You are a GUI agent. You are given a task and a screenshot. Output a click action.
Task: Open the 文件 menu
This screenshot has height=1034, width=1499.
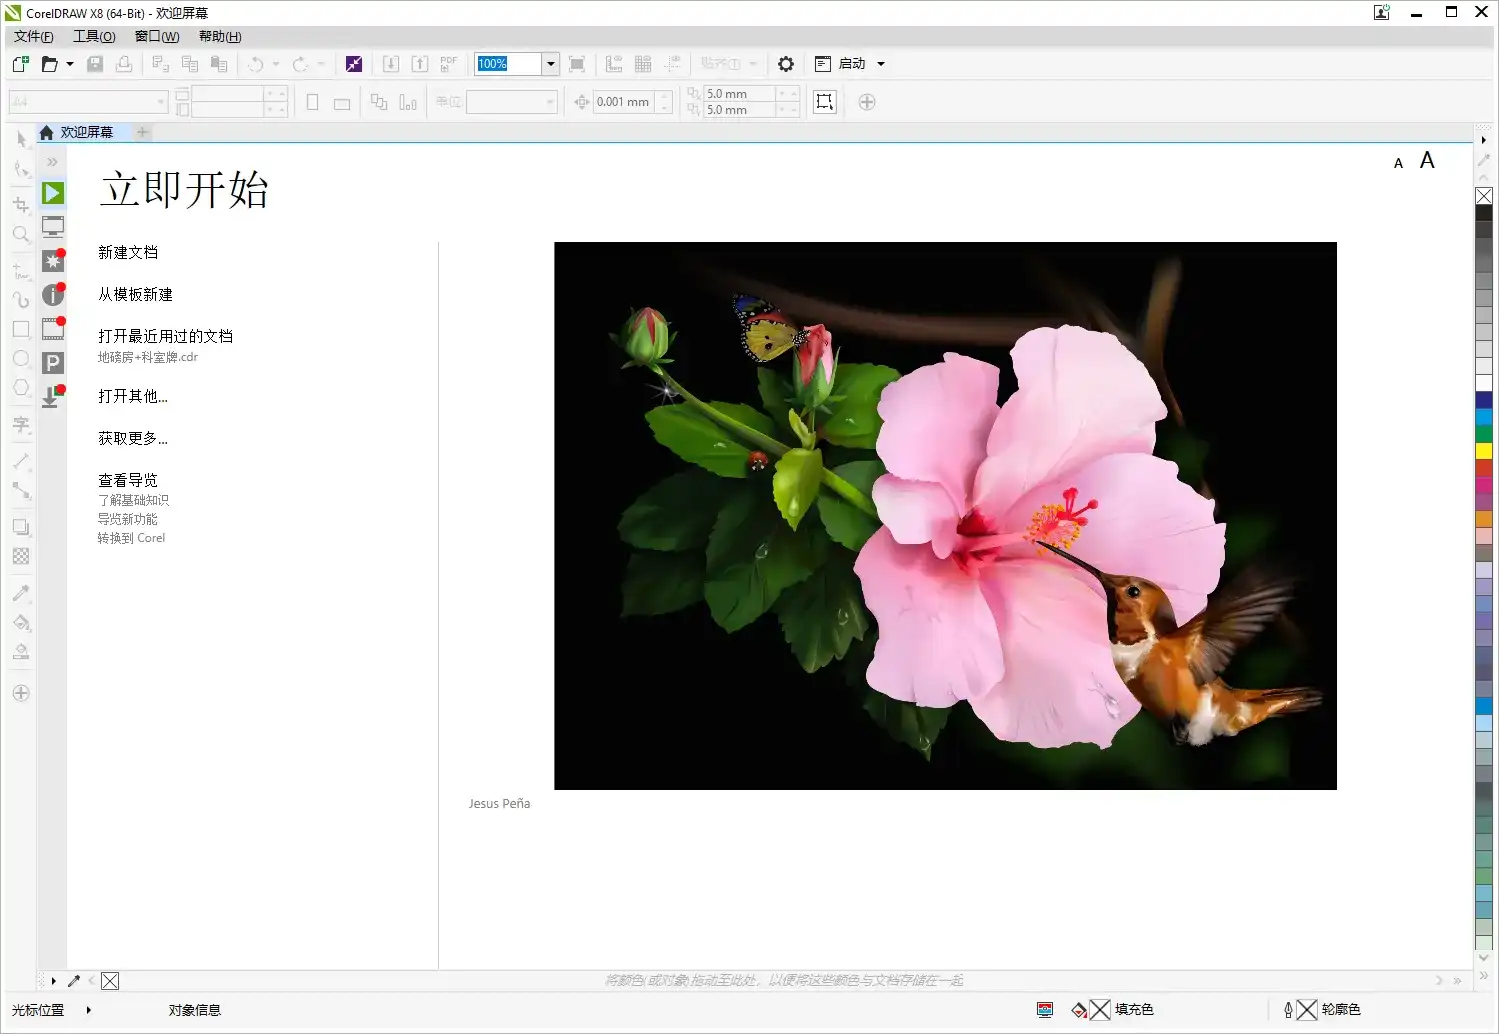pyautogui.click(x=33, y=37)
